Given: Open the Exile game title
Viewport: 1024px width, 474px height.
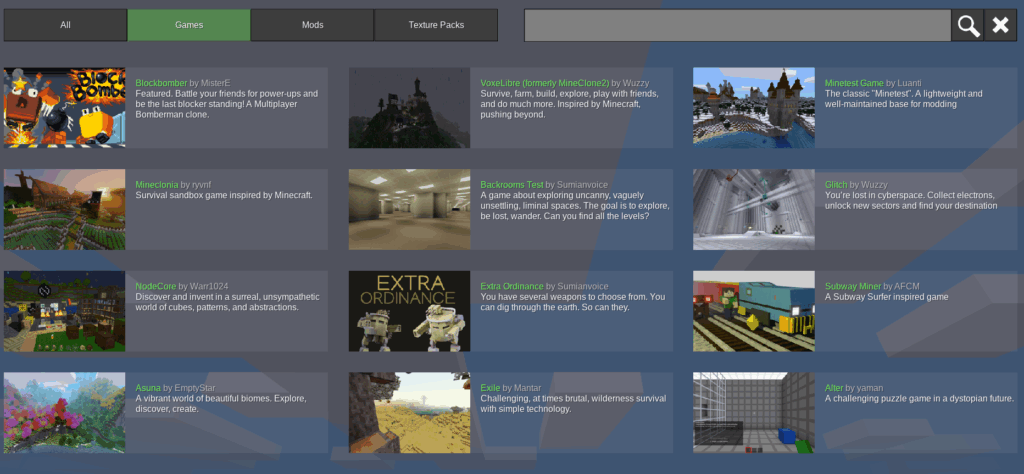Looking at the screenshot, I should [x=490, y=387].
